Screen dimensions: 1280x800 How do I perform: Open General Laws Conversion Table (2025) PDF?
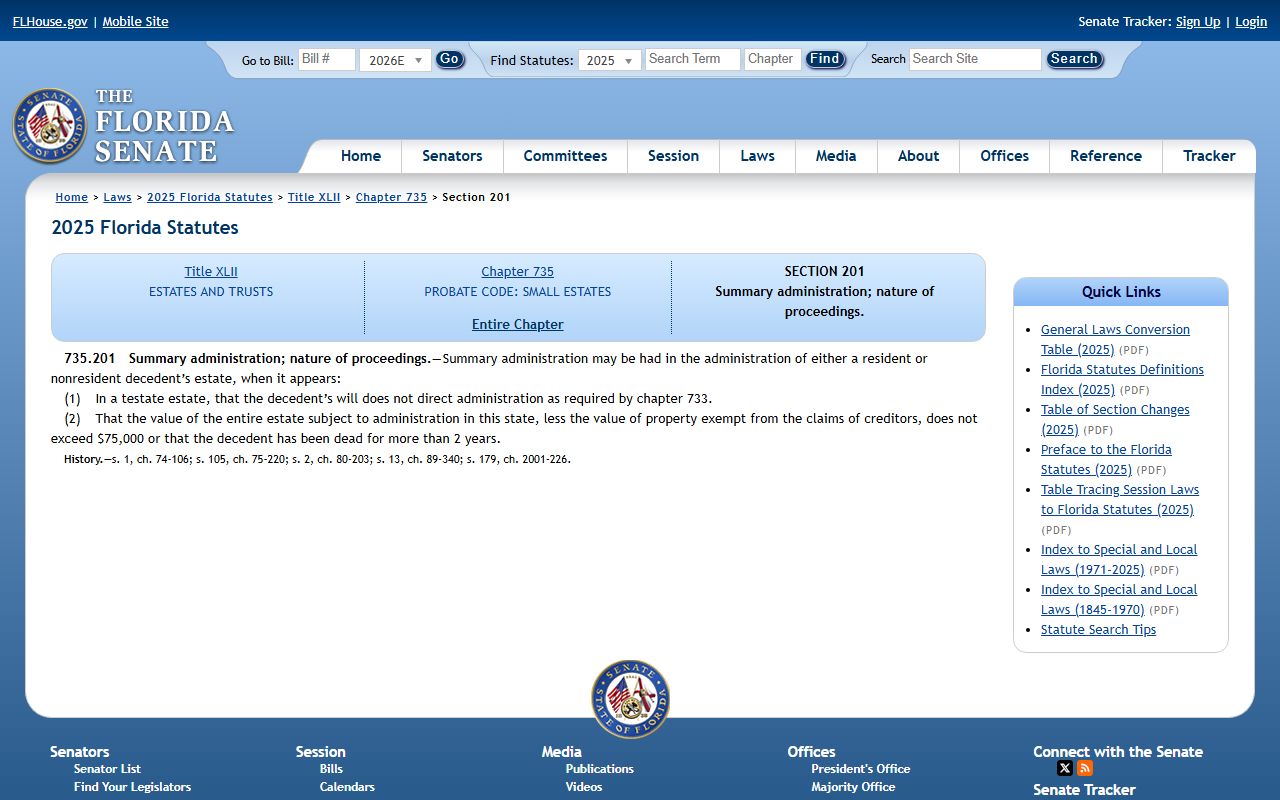coord(1115,339)
